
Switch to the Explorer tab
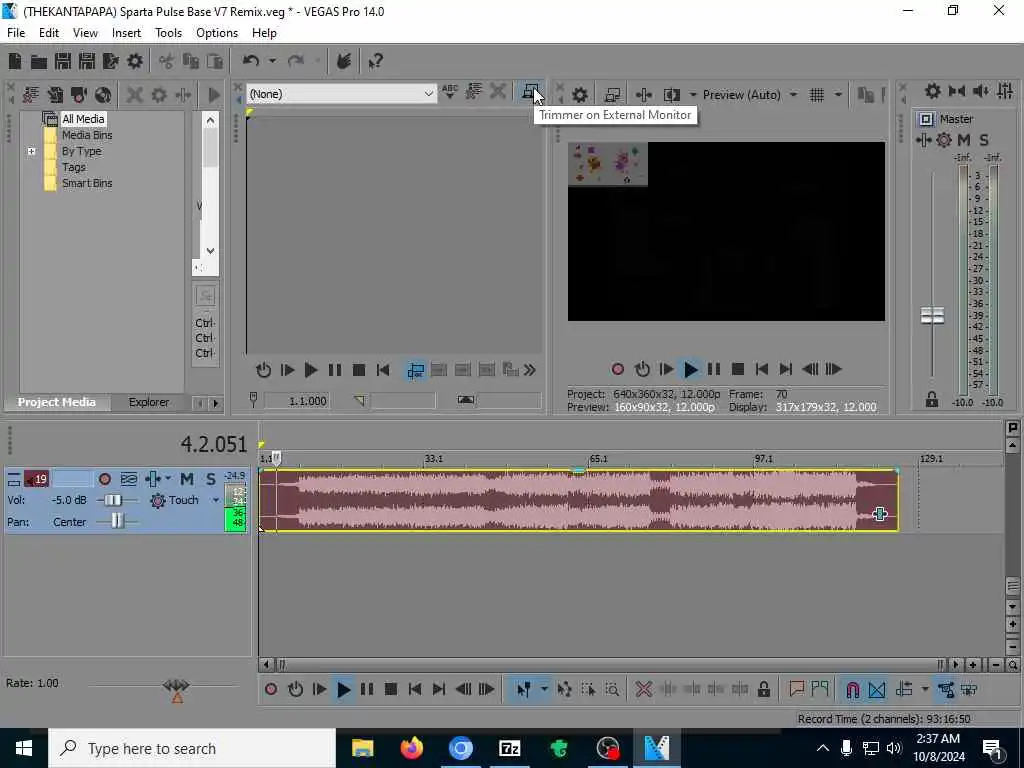tap(149, 402)
